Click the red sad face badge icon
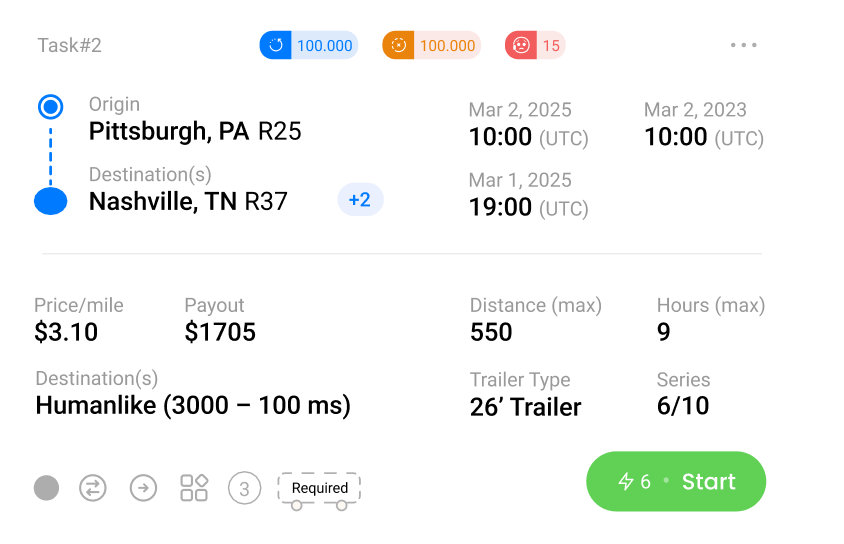This screenshot has height=544, width=844. point(521,45)
